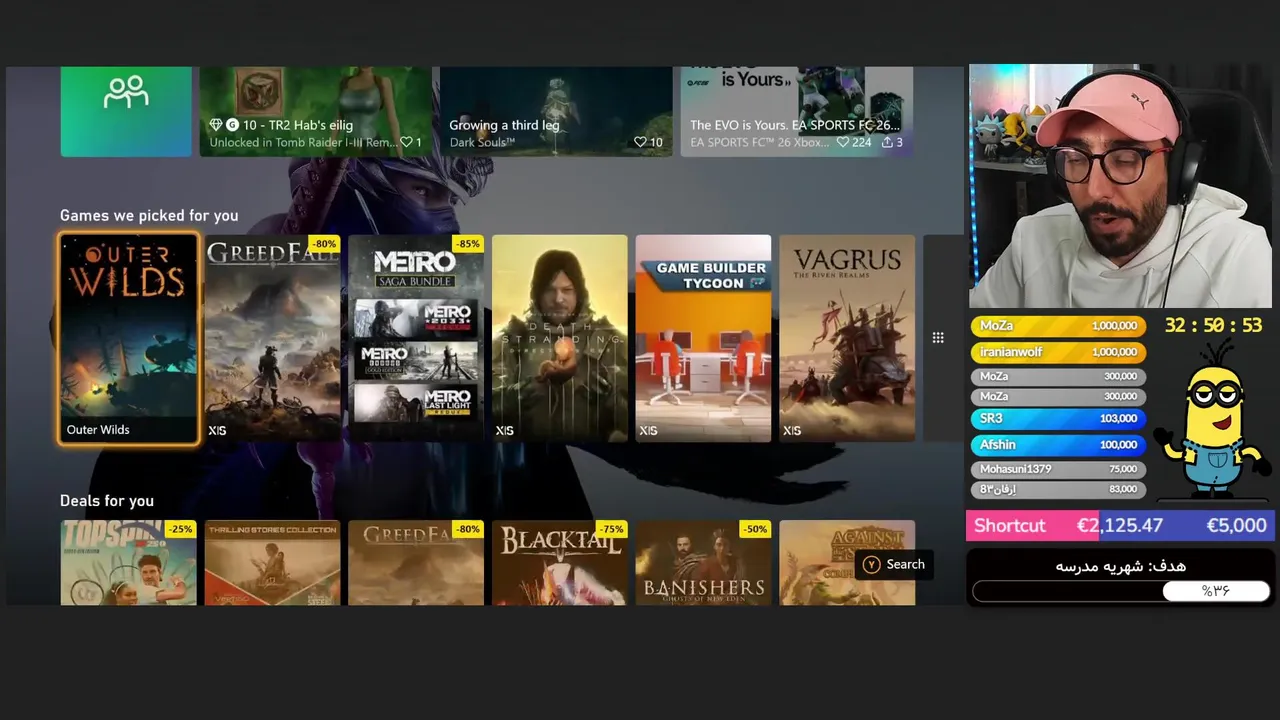Open the Thrilling Stories Collection deal
1280x720 pixels.
[x=273, y=562]
